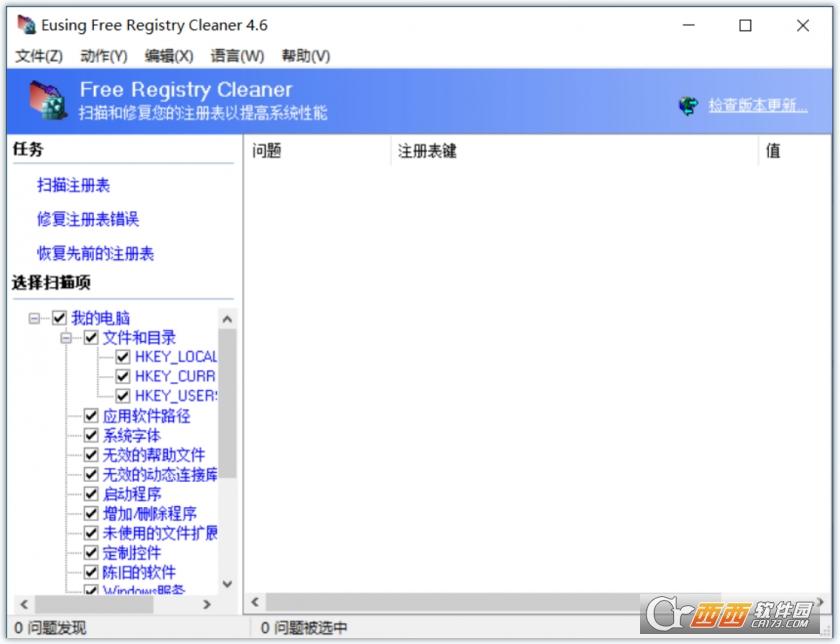
Task: Uncheck the HKEY_LOCAL checkbox
Action: point(122,357)
